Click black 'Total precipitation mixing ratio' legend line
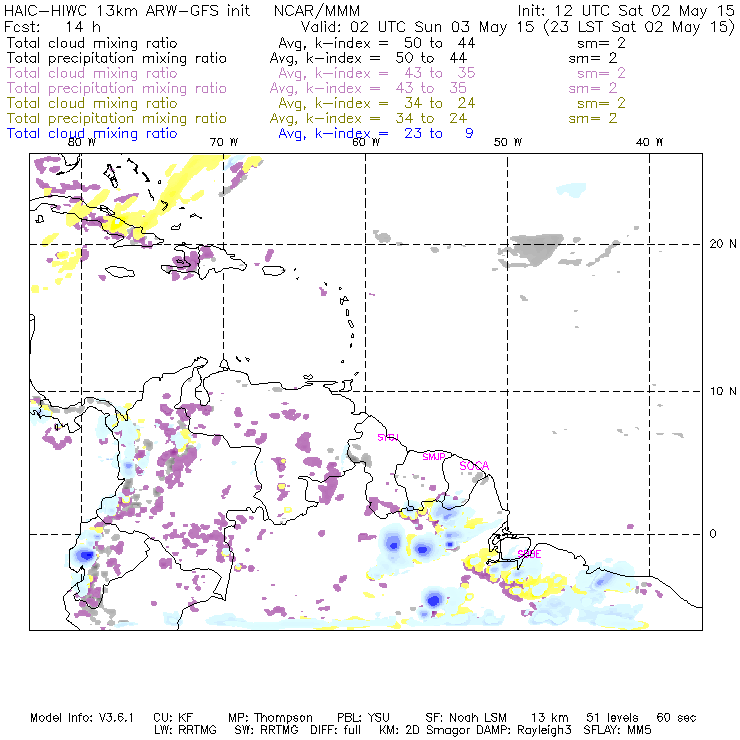Screen dimensions: 740x740 tap(117, 58)
